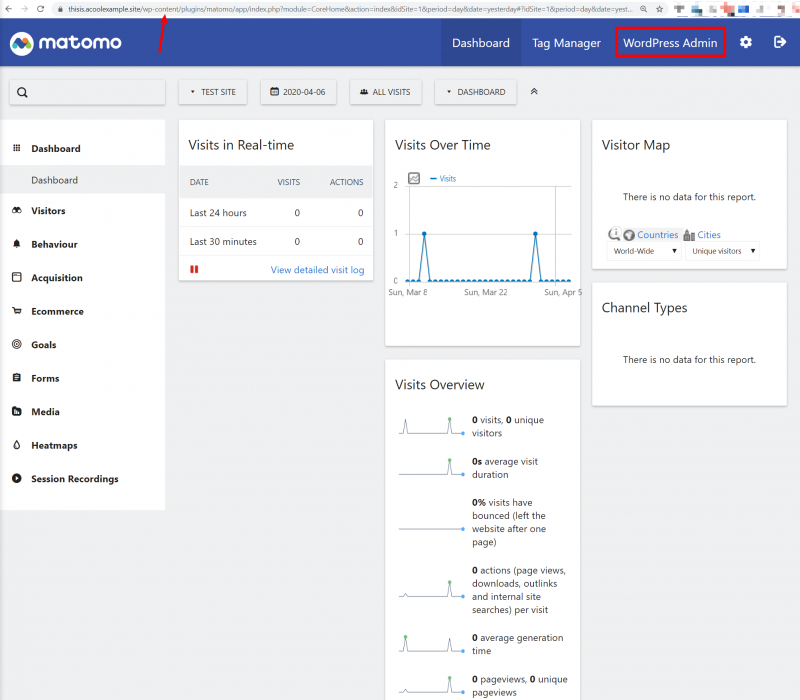
Task: Click the browser reload icon
Action: click(40, 9)
